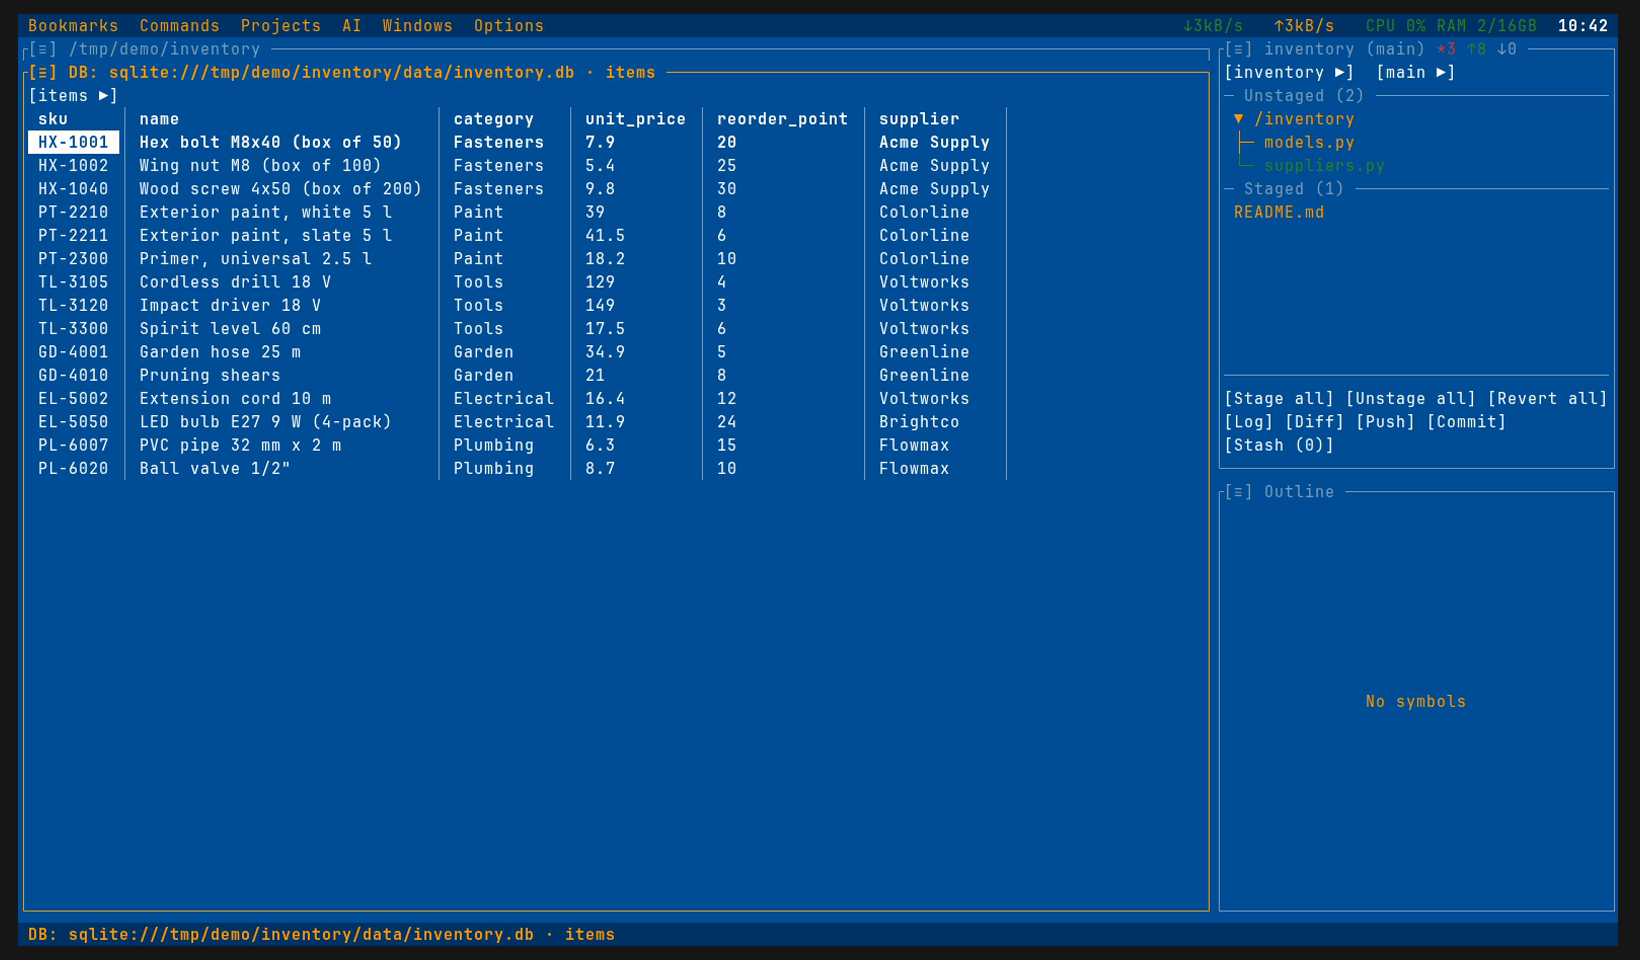Select the Cordless drill 18 V cell
The image size is (1640, 960).
(x=235, y=282)
